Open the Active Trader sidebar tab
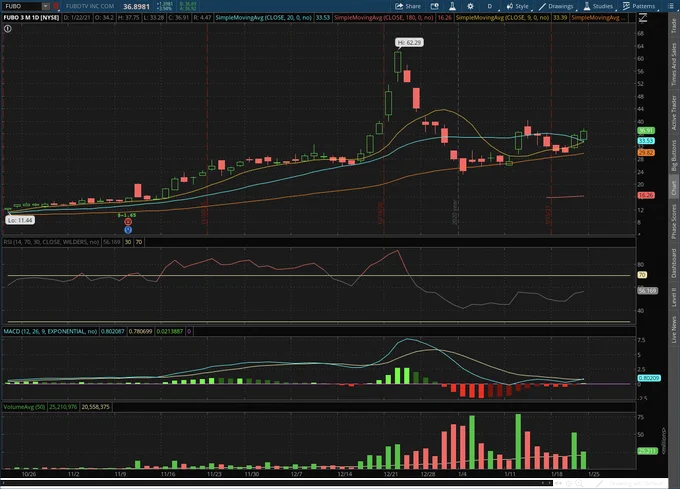This screenshot has width=680, height=489. tap(674, 113)
